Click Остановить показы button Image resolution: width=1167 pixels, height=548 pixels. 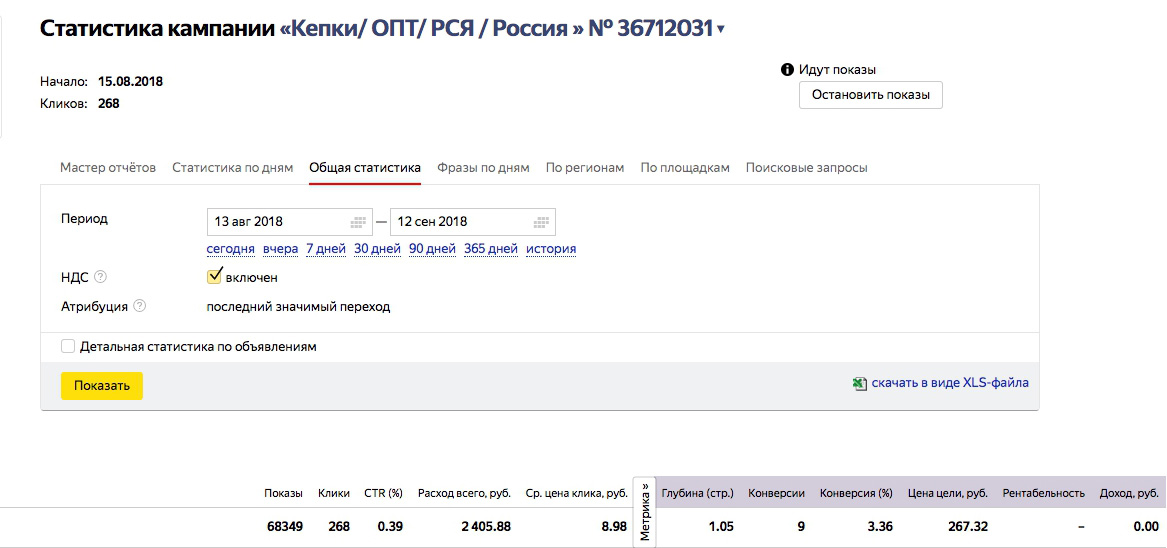pos(870,95)
